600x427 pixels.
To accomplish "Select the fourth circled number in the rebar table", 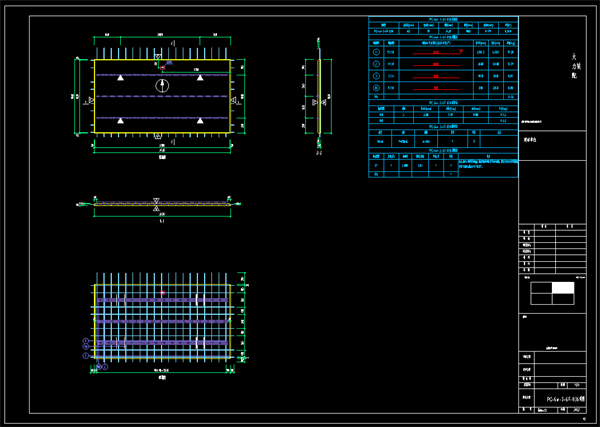I will point(376,88).
